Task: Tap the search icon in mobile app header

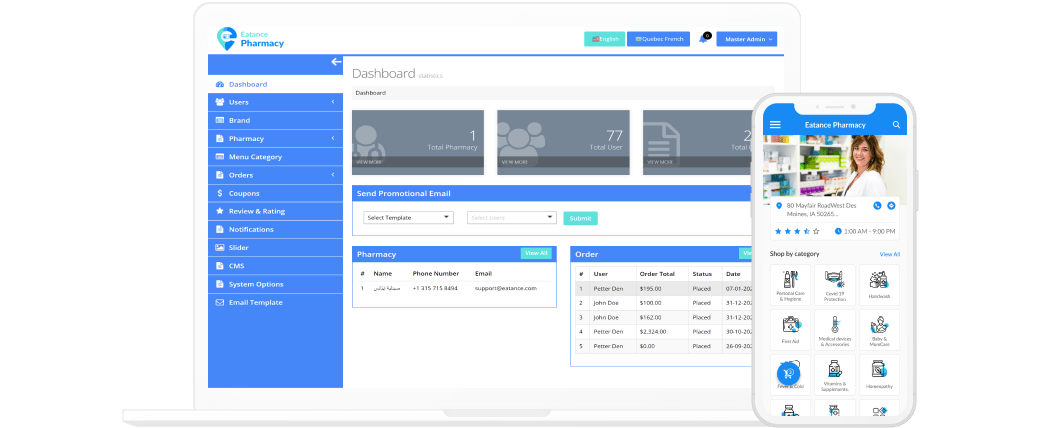Action: coord(896,125)
